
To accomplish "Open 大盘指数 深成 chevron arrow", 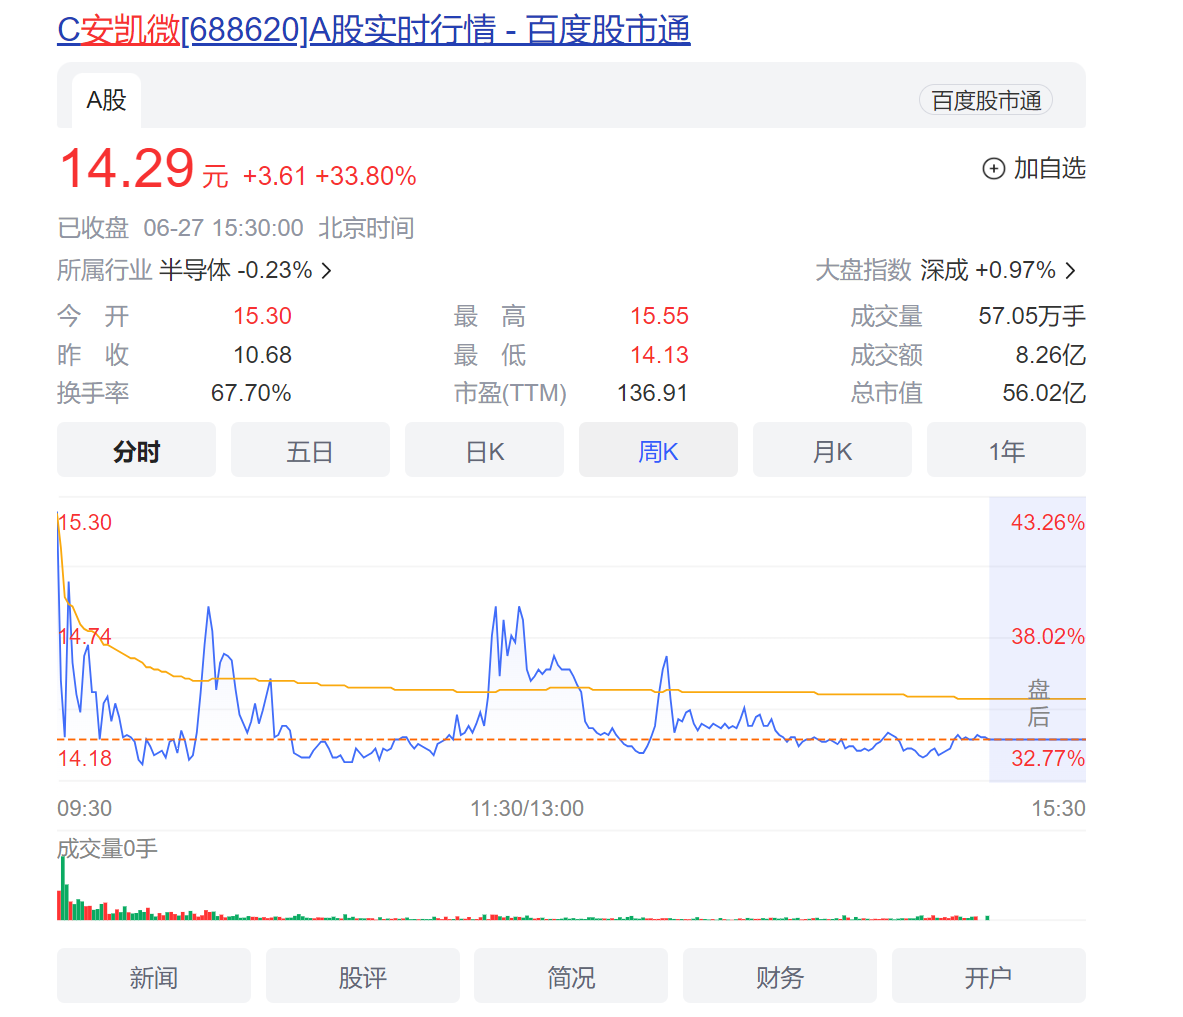I will click(1071, 270).
